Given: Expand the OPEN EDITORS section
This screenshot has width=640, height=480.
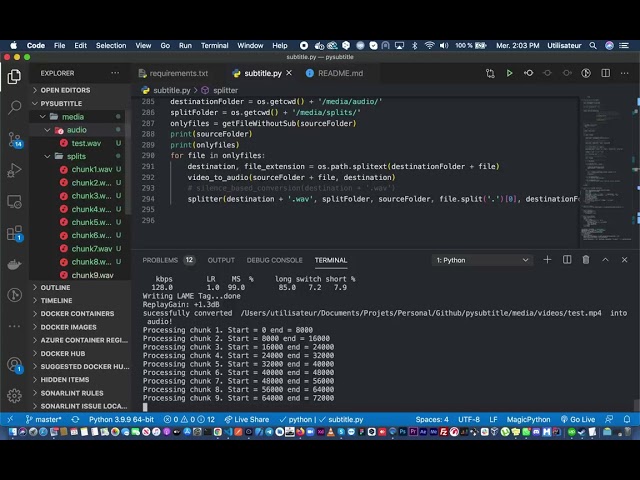Looking at the screenshot, I should (65, 90).
